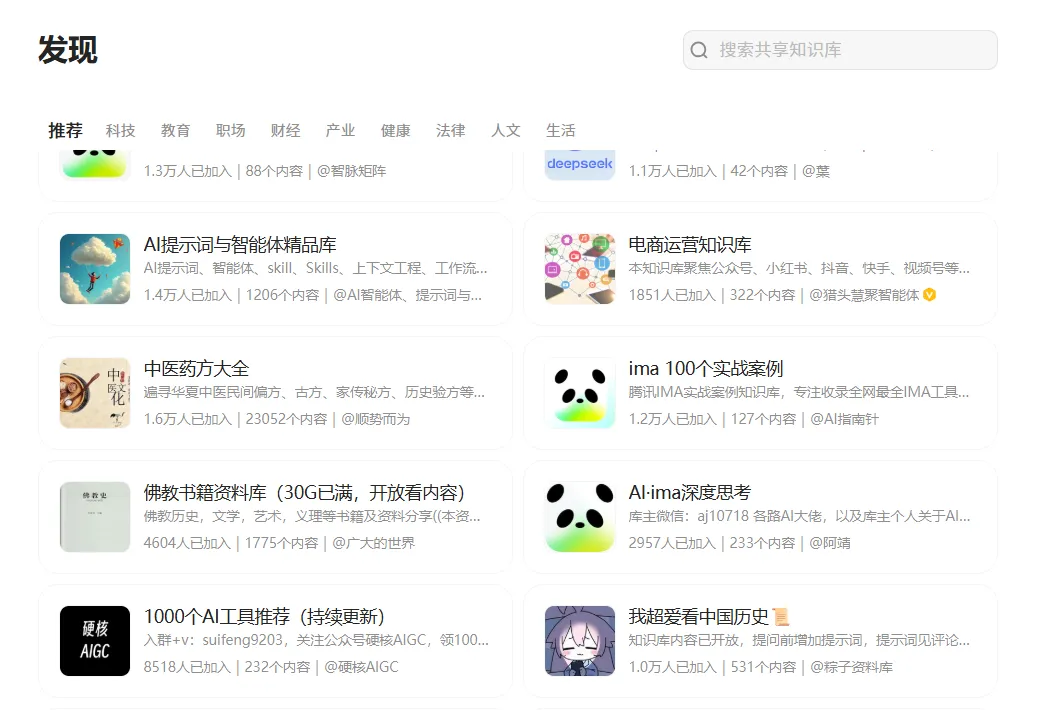This screenshot has height=710, width=1038.
Task: Click the panda icon for AI·ima深度思考
Action: click(580, 517)
